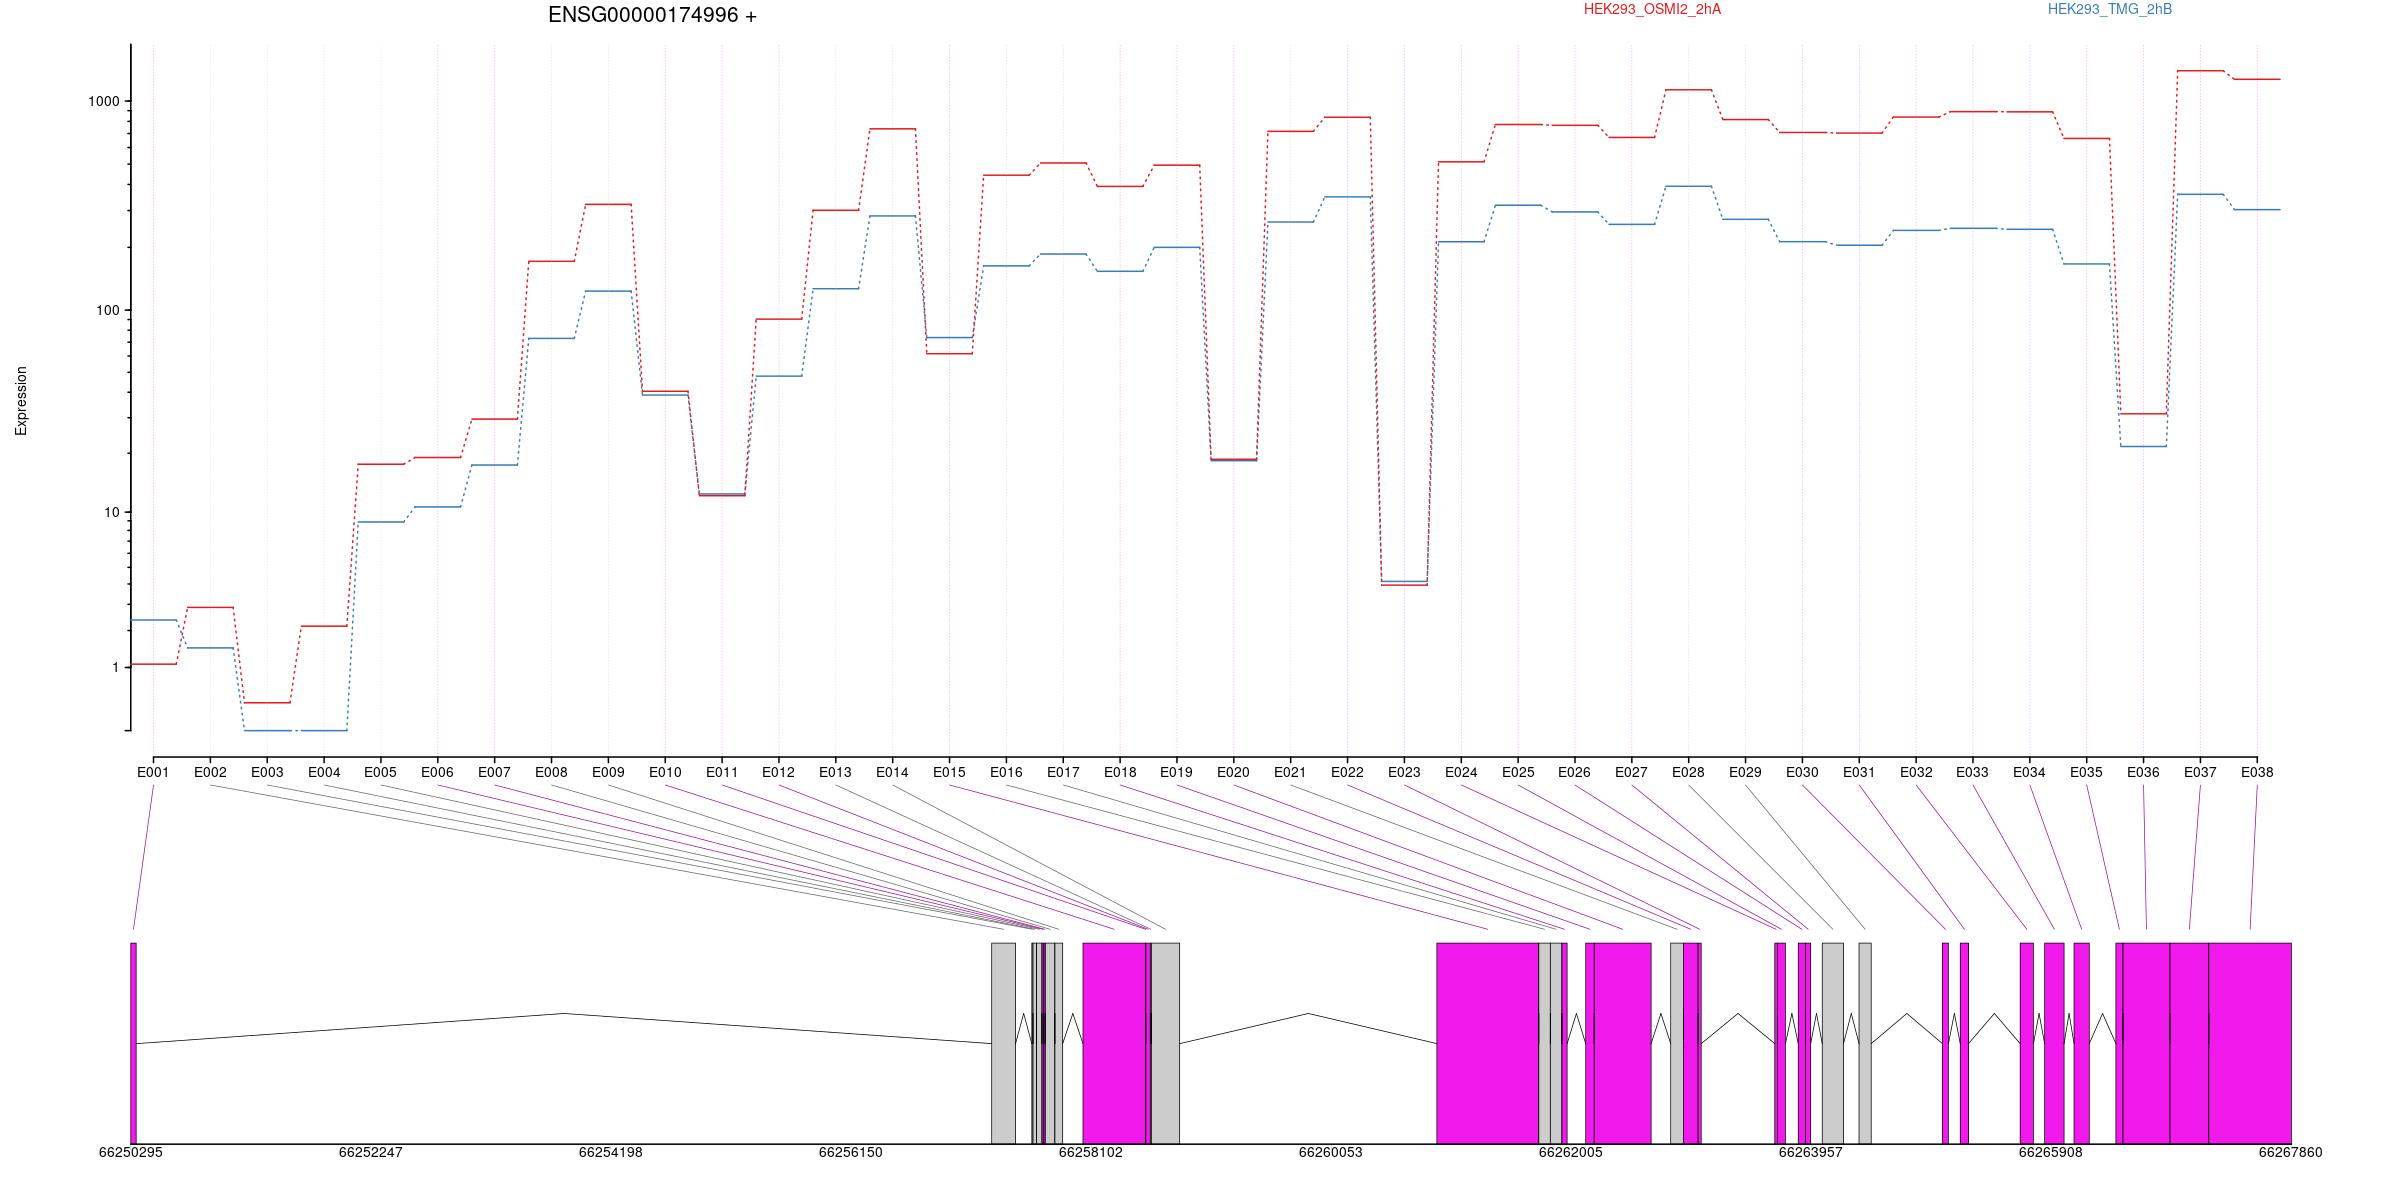Click the 1000 y-axis tick label
The image size is (2400, 1200).
coord(104,101)
